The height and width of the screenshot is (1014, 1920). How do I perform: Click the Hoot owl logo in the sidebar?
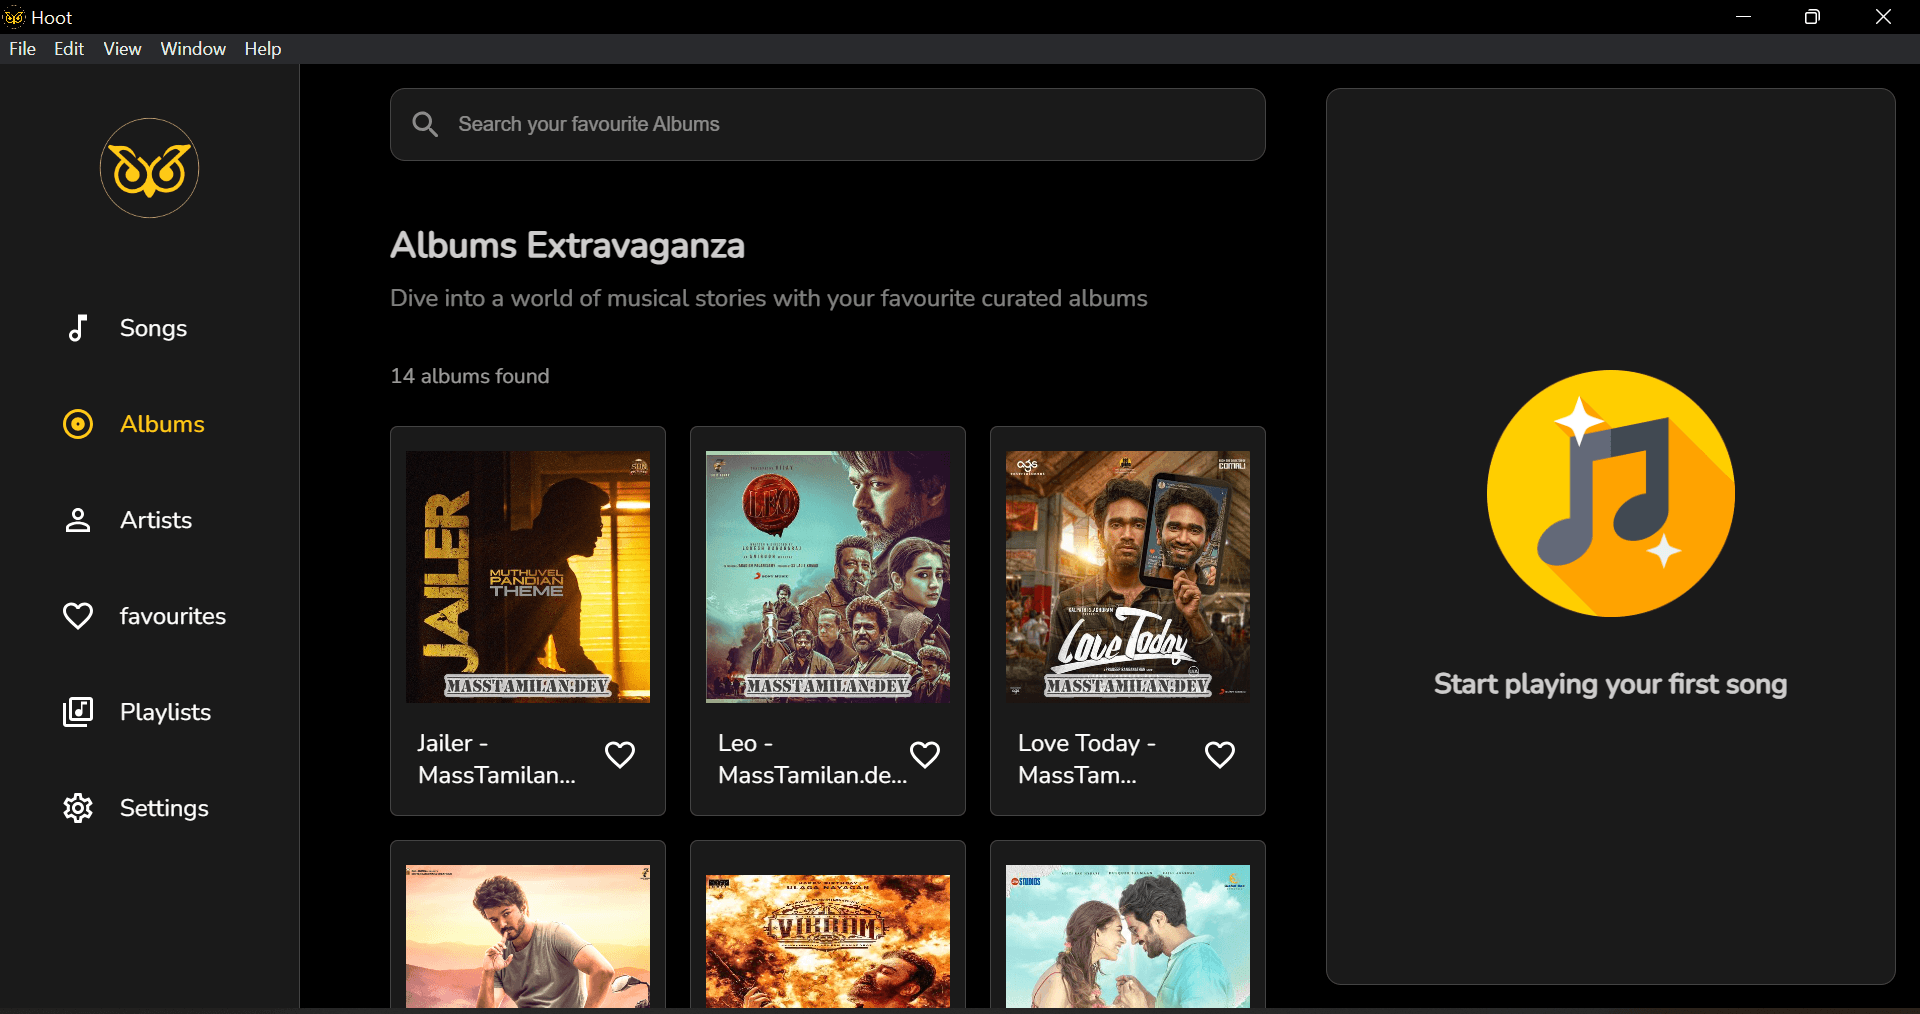[x=149, y=168]
